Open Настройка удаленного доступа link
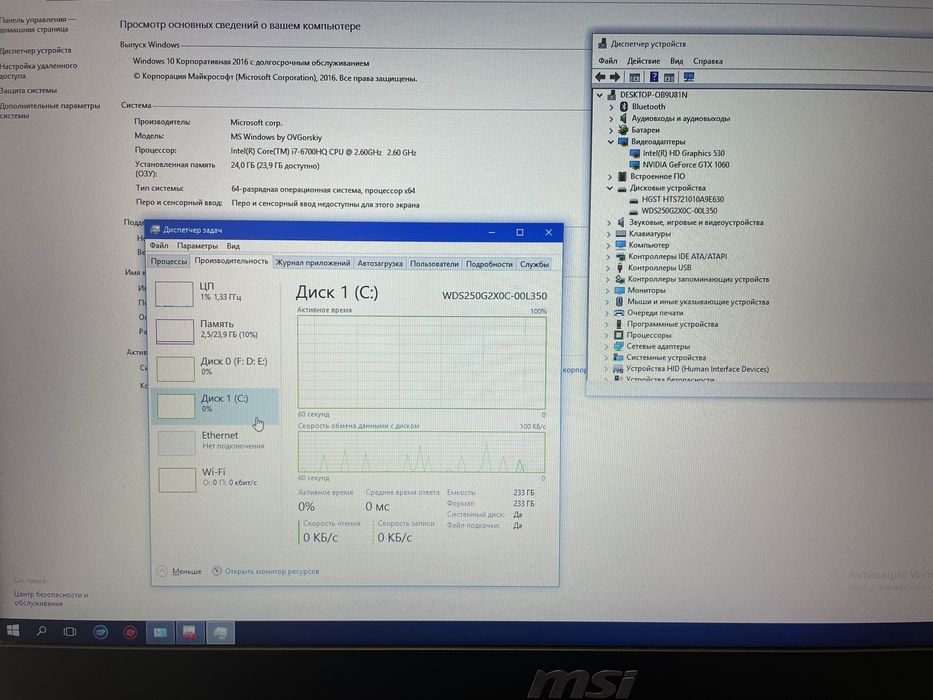 point(38,71)
